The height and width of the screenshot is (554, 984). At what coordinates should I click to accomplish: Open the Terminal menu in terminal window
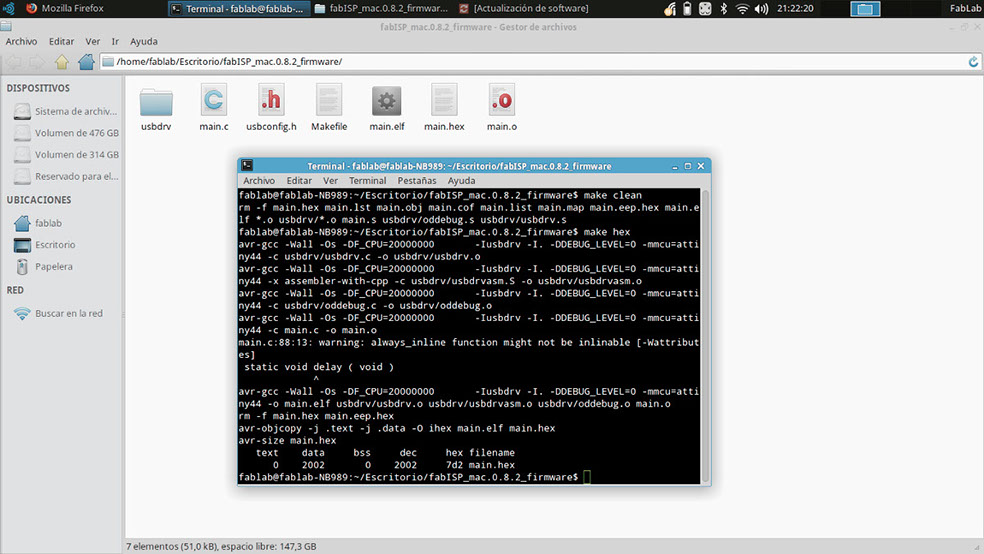pos(368,181)
